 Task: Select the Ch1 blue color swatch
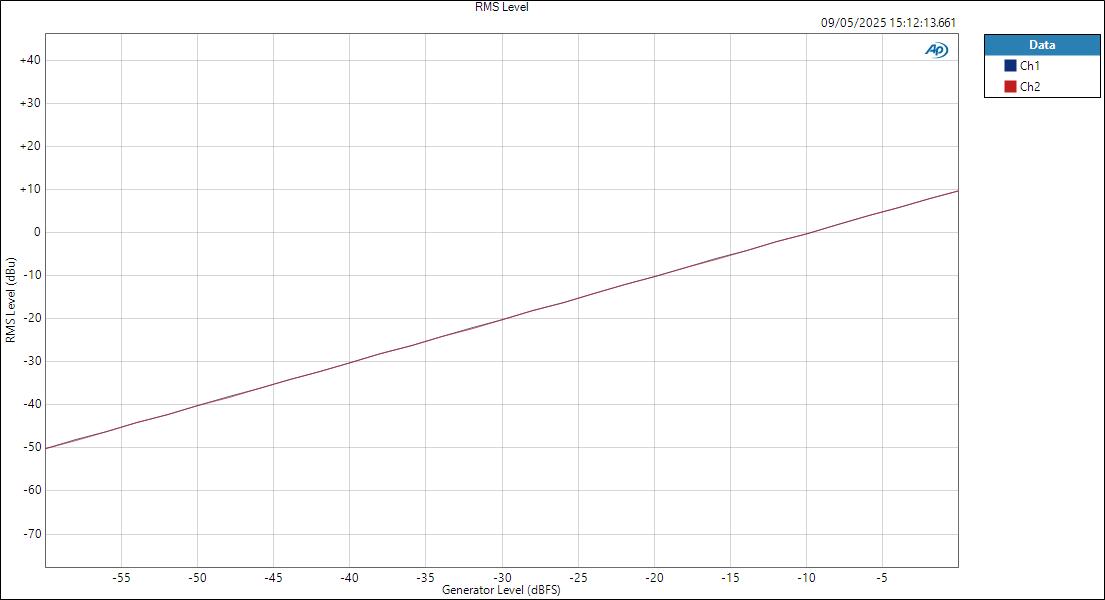(1010, 66)
